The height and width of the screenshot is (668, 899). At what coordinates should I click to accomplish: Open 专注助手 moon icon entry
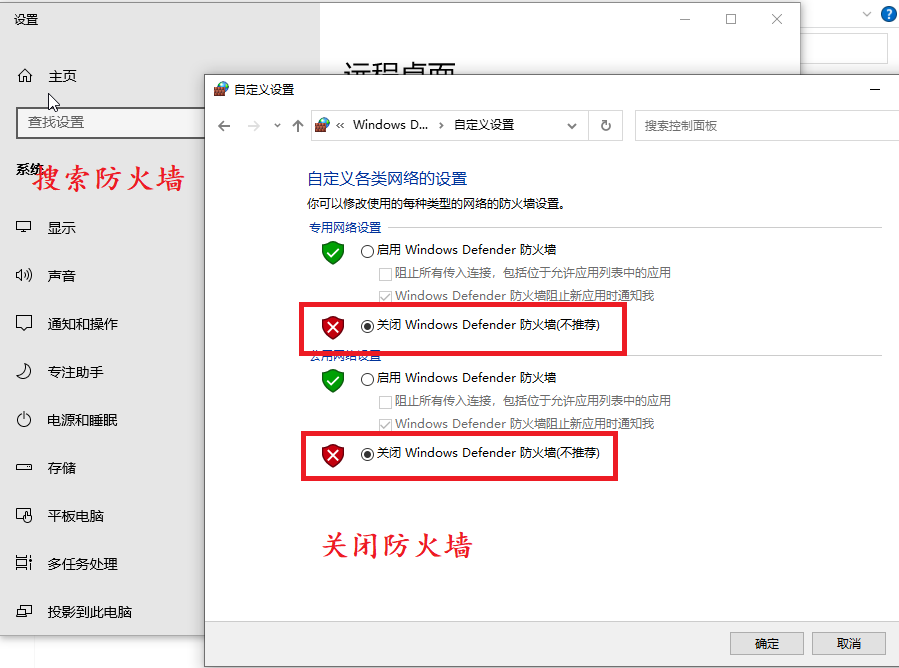(x=24, y=372)
